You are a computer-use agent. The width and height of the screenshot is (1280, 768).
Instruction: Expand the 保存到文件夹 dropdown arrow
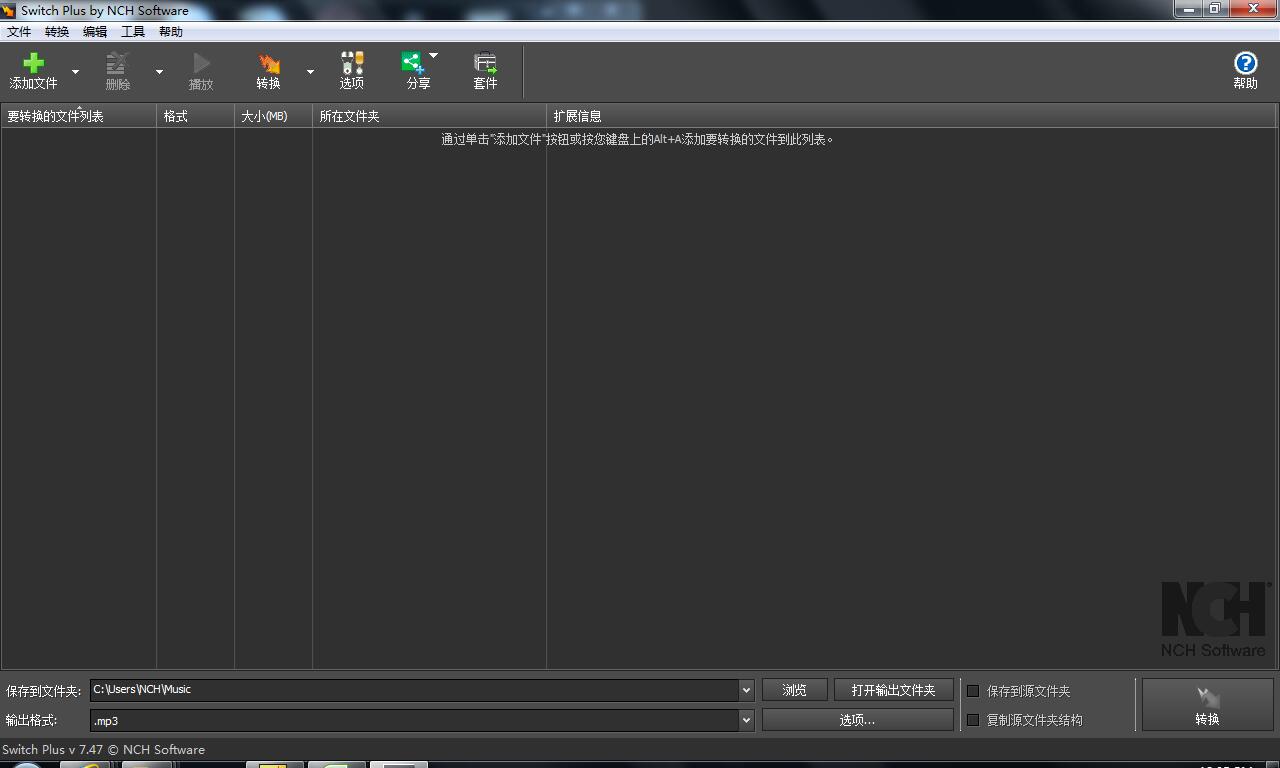pos(746,690)
